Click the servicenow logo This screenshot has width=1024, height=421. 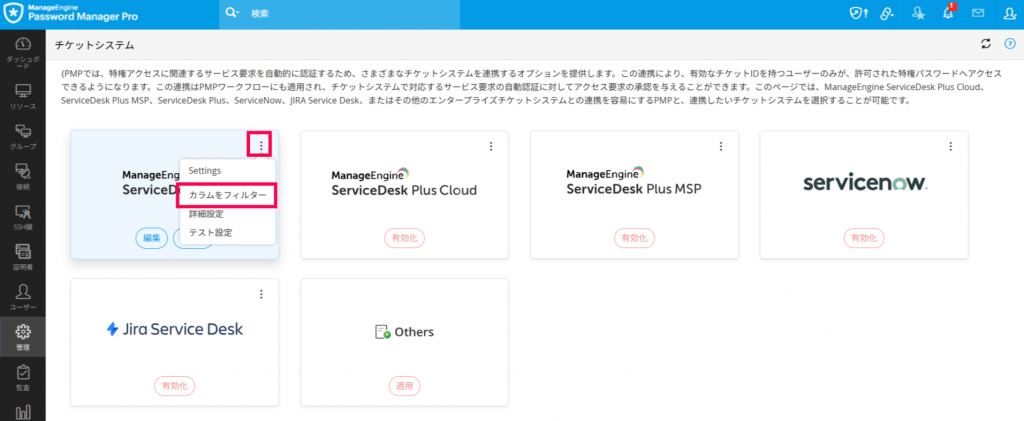click(x=865, y=183)
